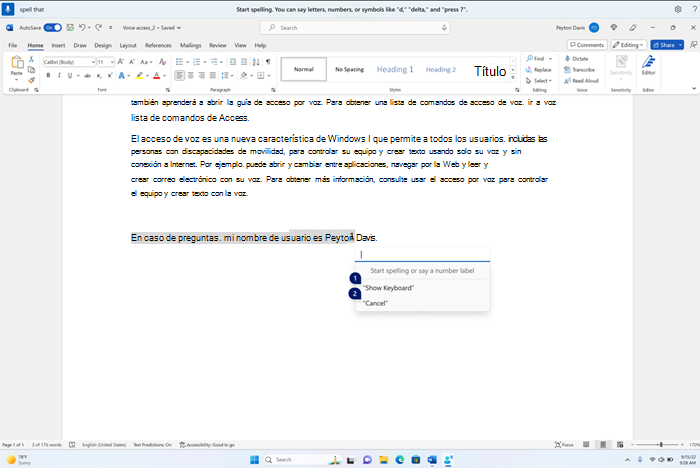The image size is (700, 468).
Task: Turn off the AutoSave switch
Action: pos(53,28)
